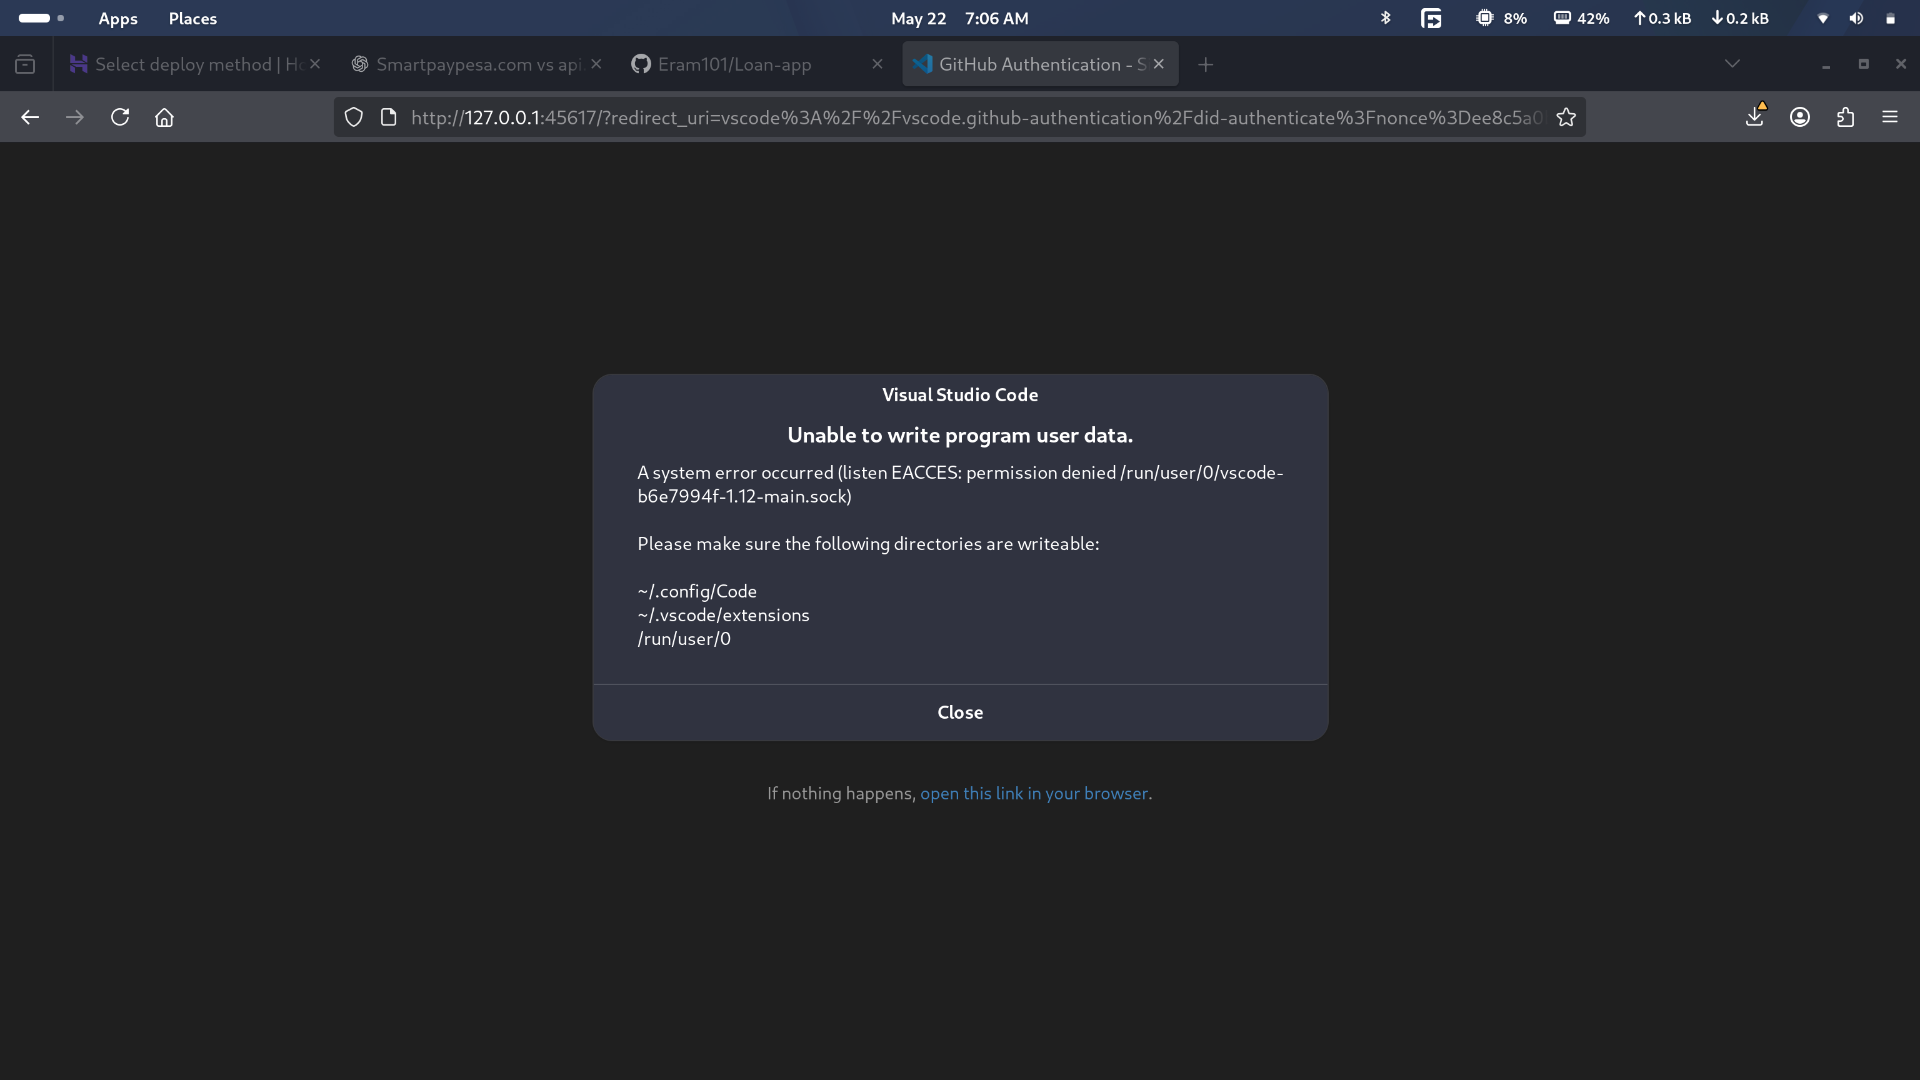Reload the current page

[120, 117]
